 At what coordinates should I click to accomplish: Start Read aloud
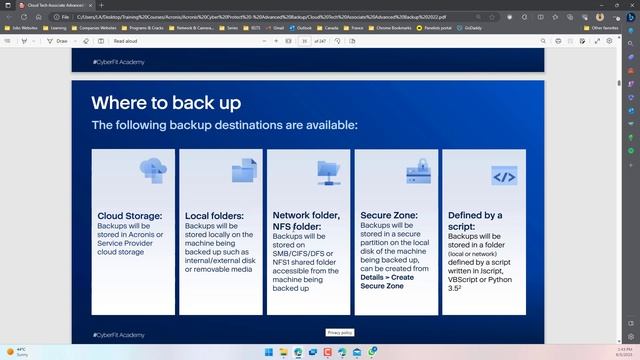coord(125,41)
